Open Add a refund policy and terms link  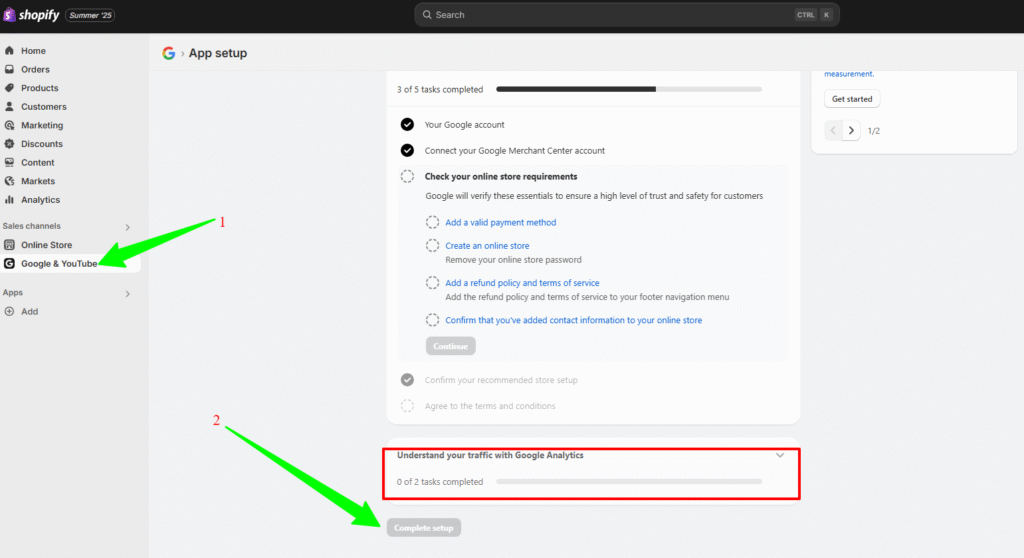point(522,283)
